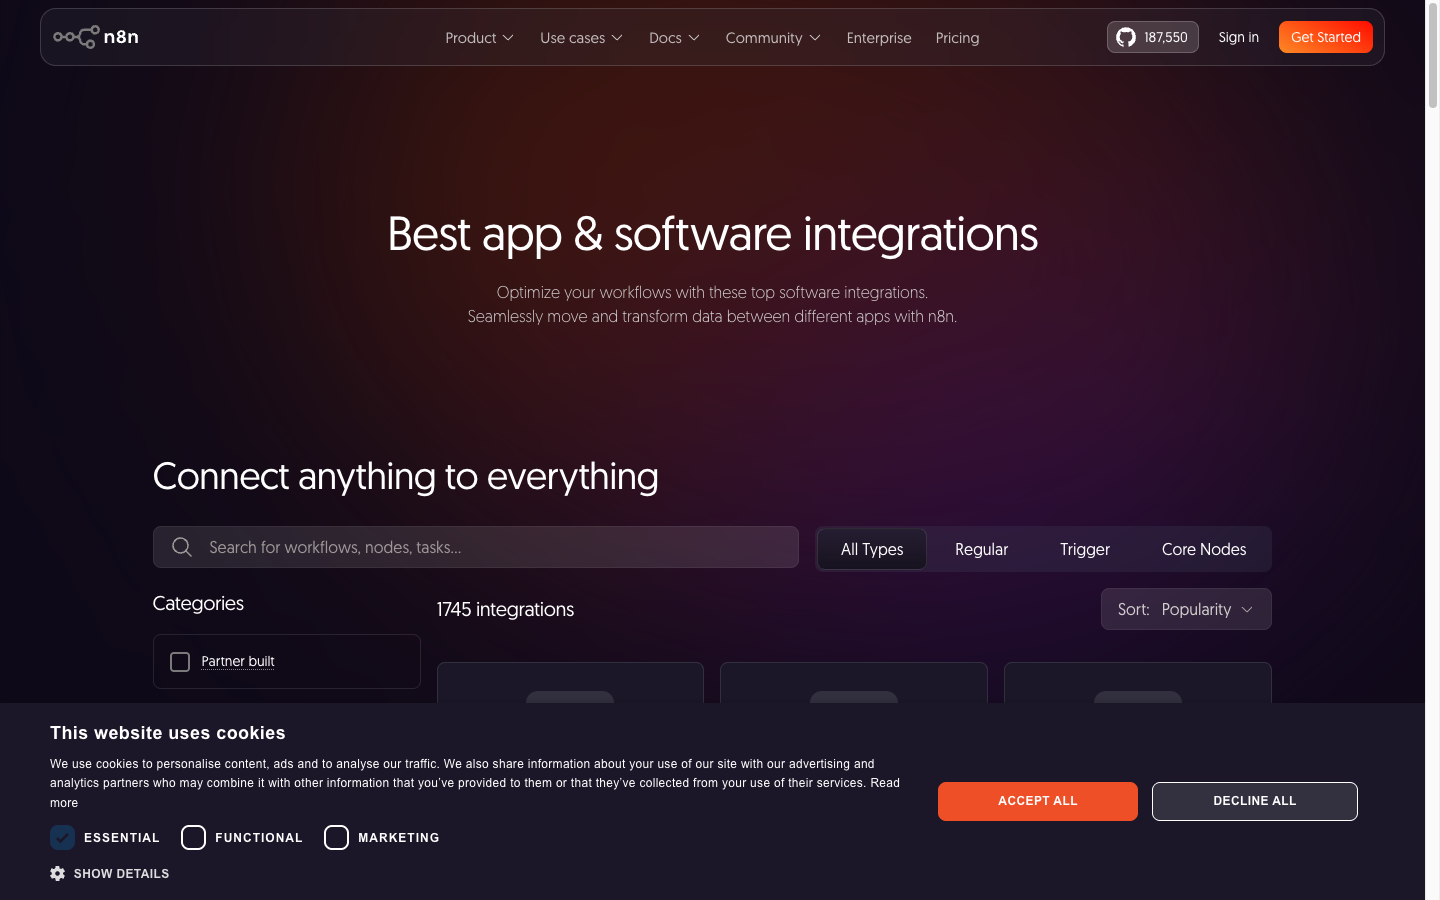The height and width of the screenshot is (900, 1440).
Task: Accept all cookies
Action: [x=1038, y=801]
